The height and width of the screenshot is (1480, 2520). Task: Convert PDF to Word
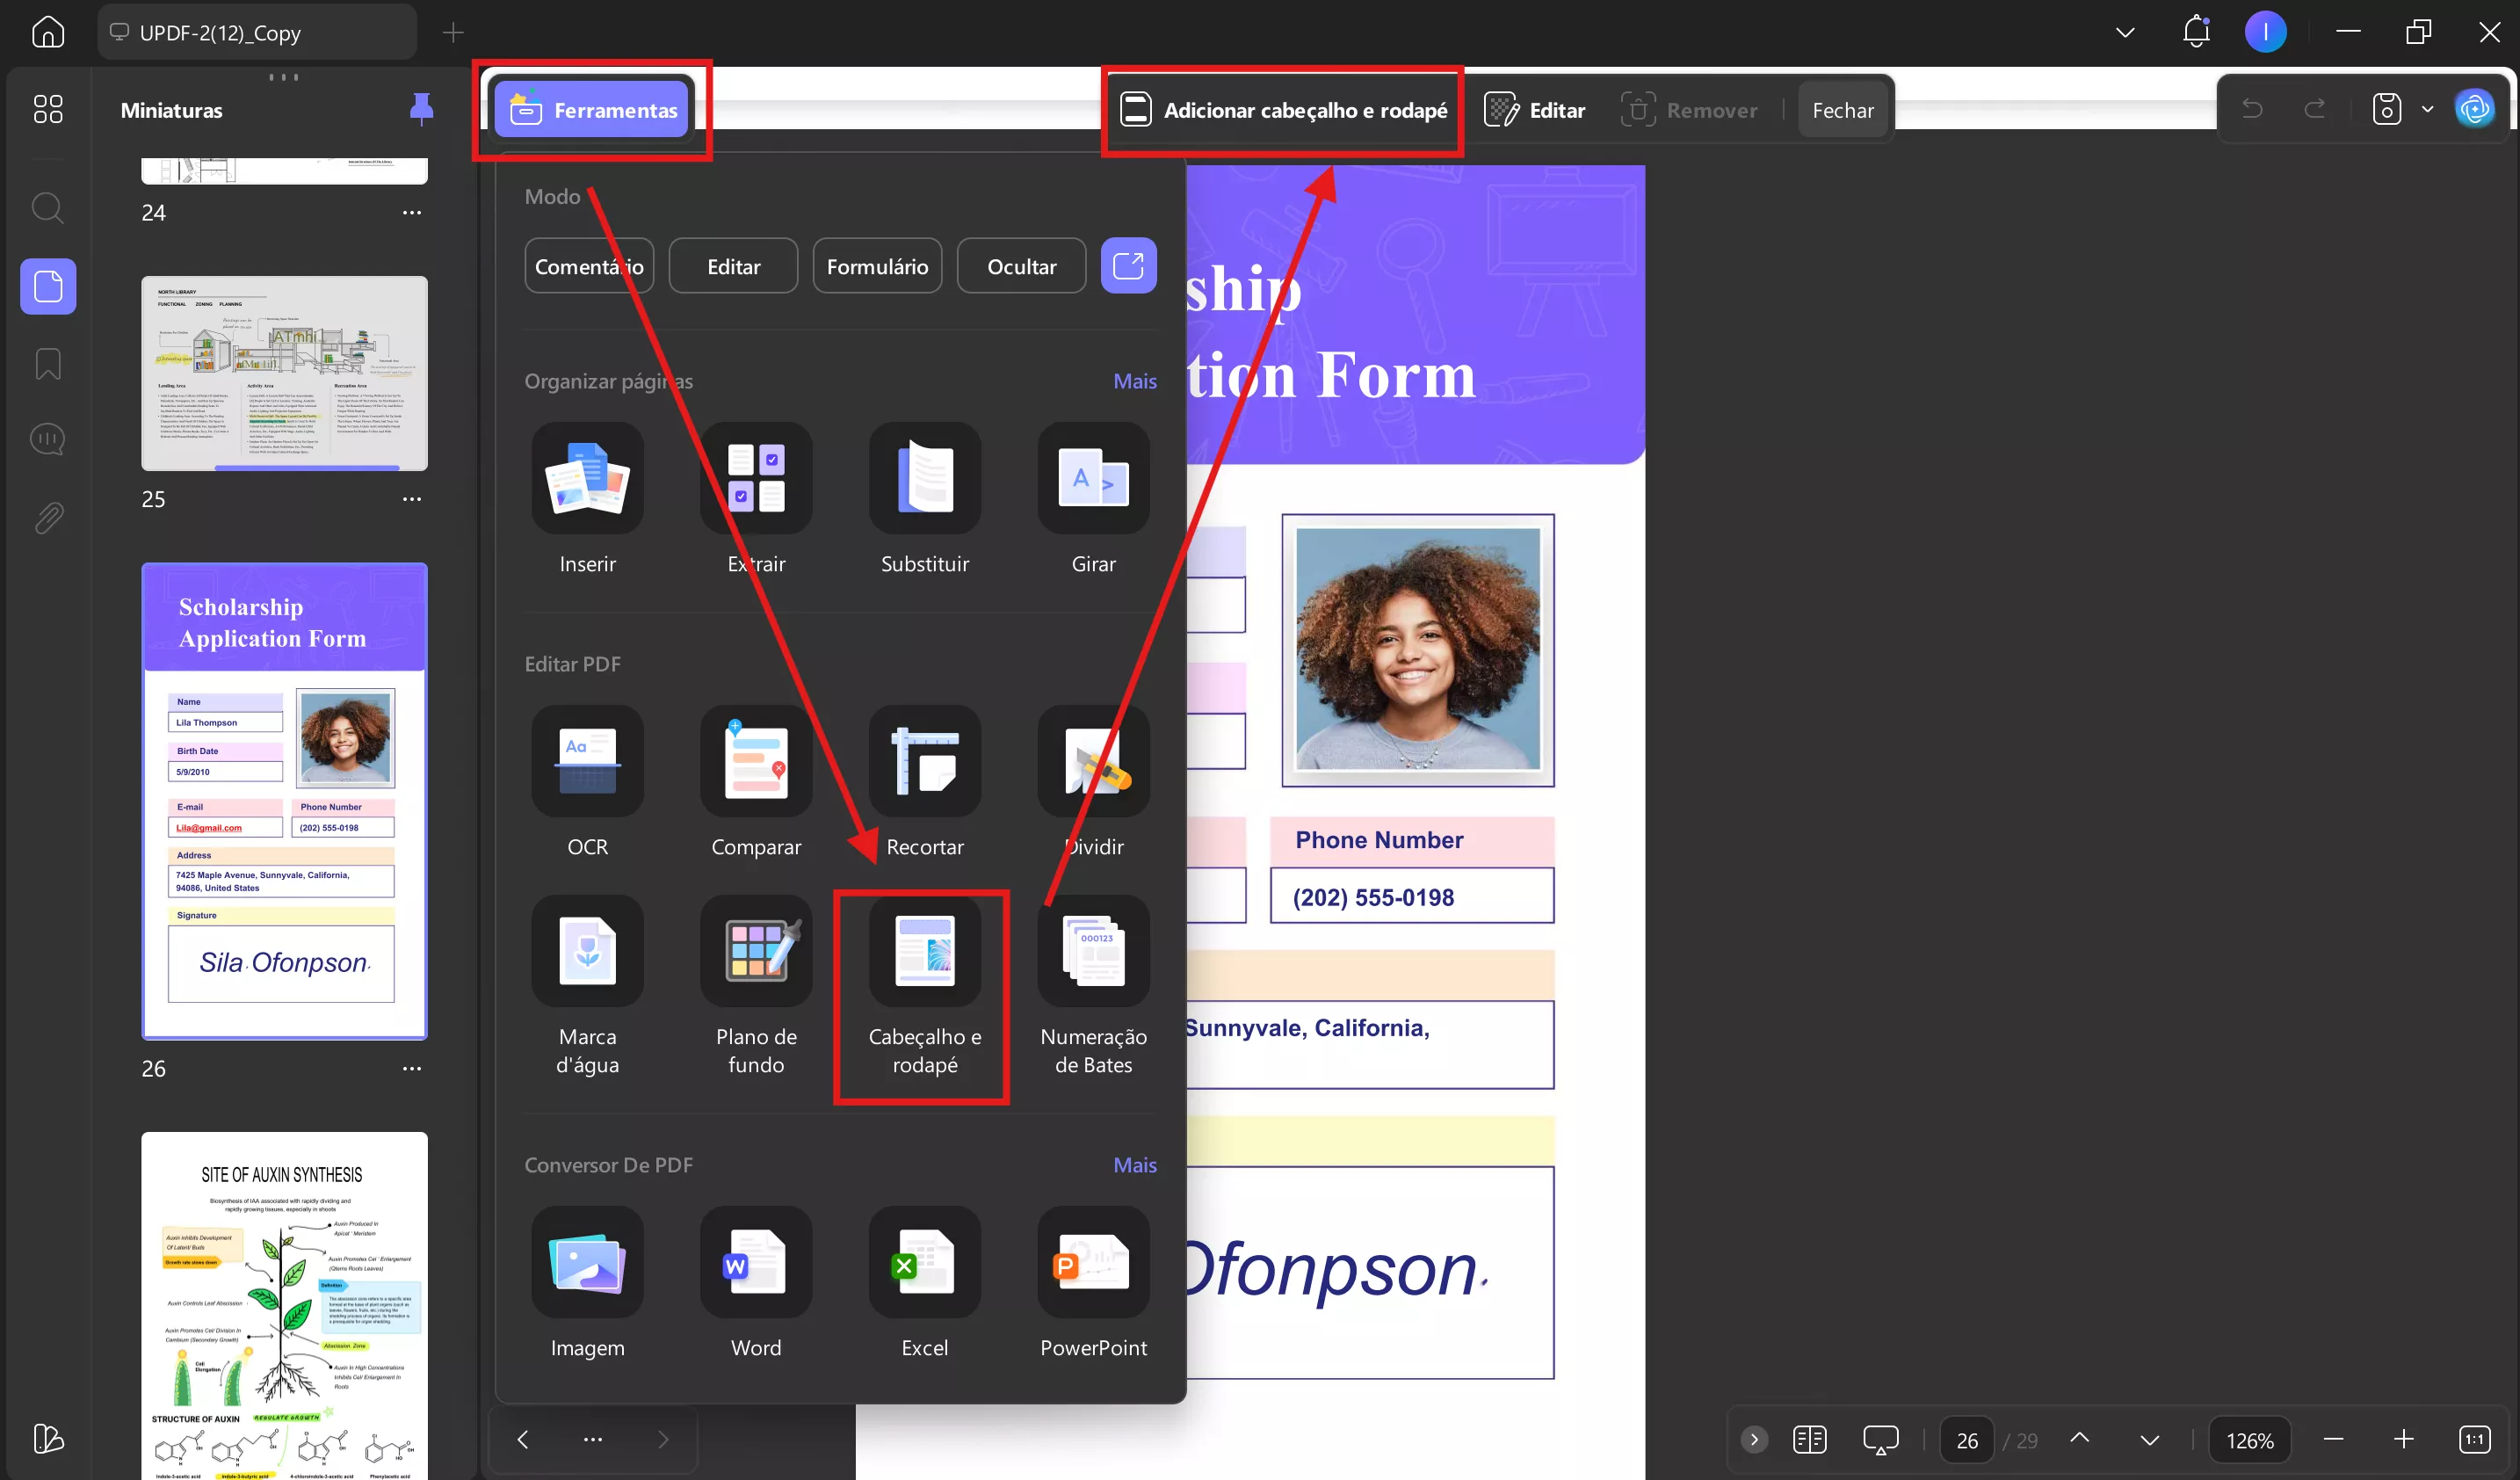(x=756, y=1262)
